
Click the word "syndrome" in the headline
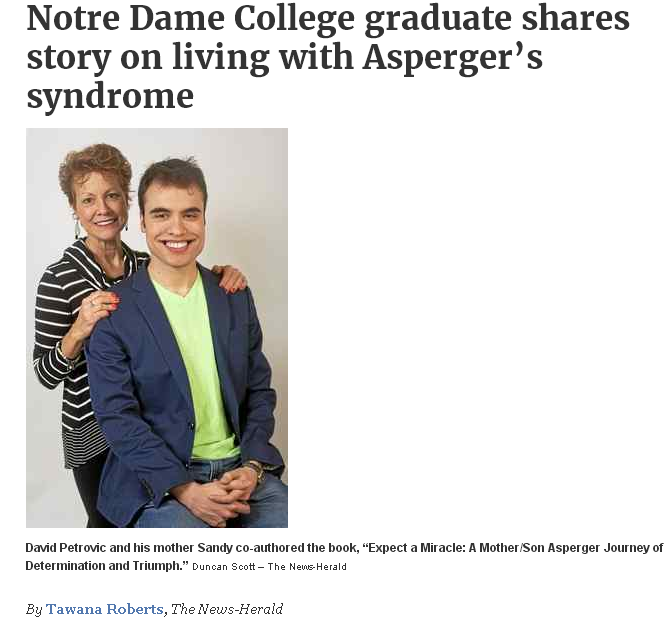pyautogui.click(x=110, y=96)
